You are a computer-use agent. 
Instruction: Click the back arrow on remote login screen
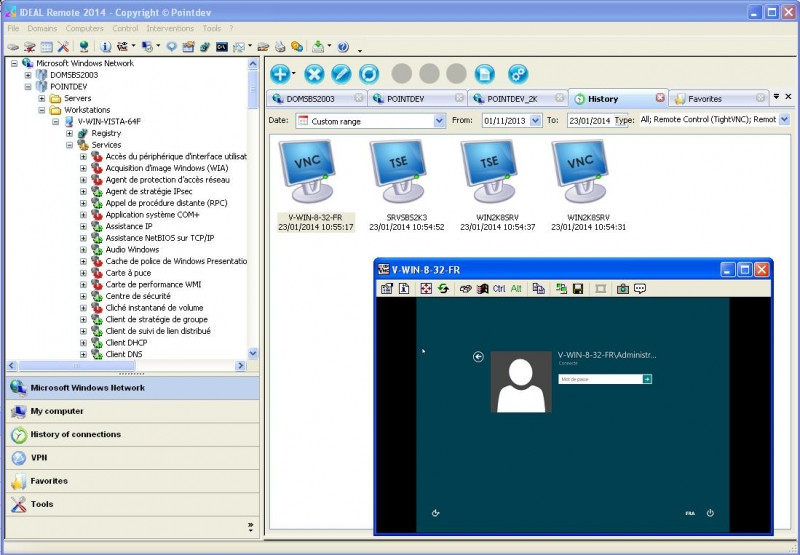coord(478,357)
